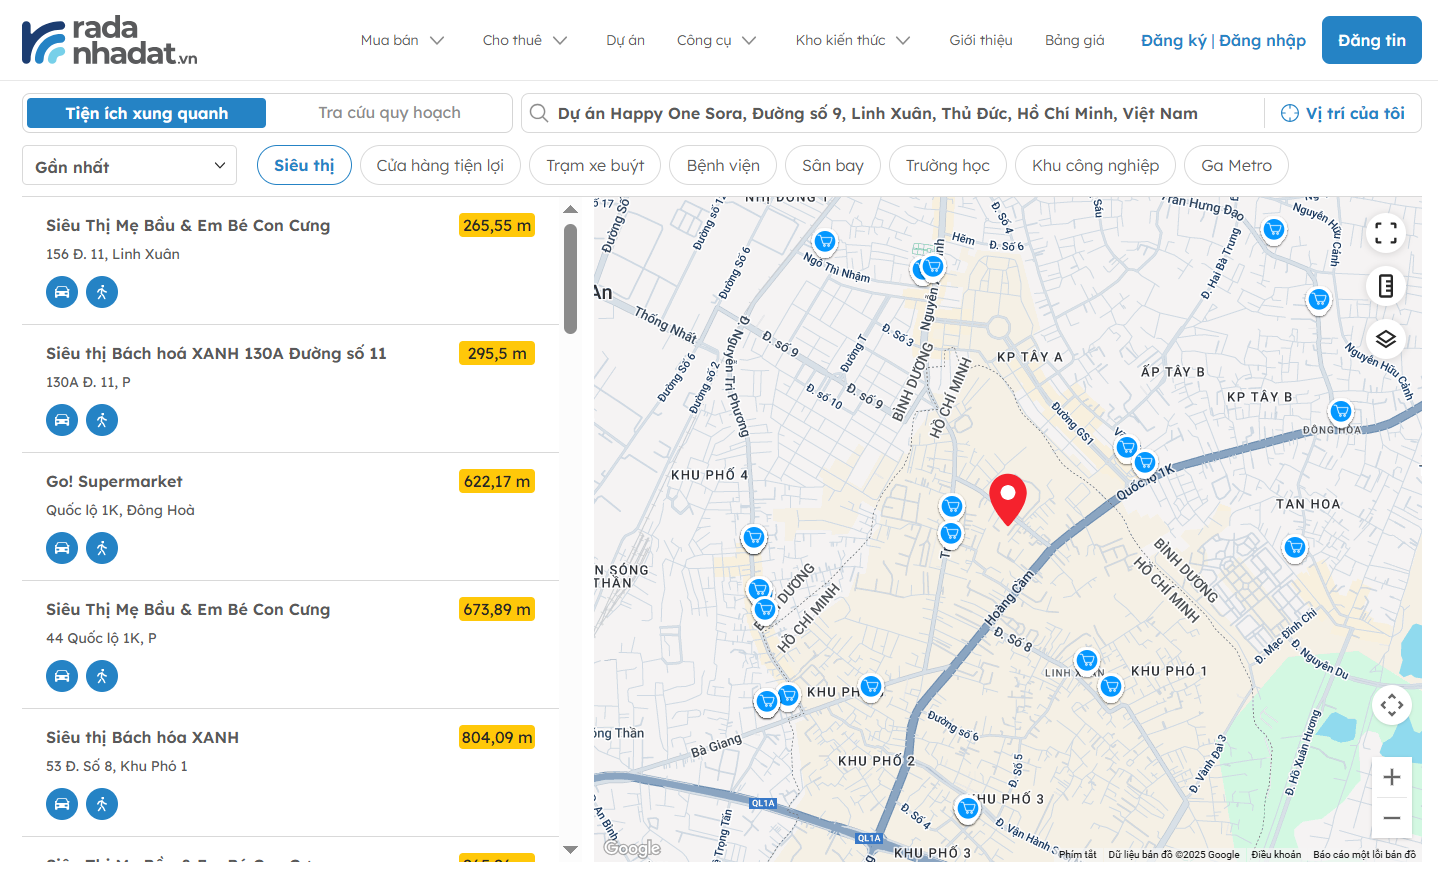This screenshot has height=875, width=1438.
Task: Expand the Kho kiến thức menu
Action: pos(853,40)
